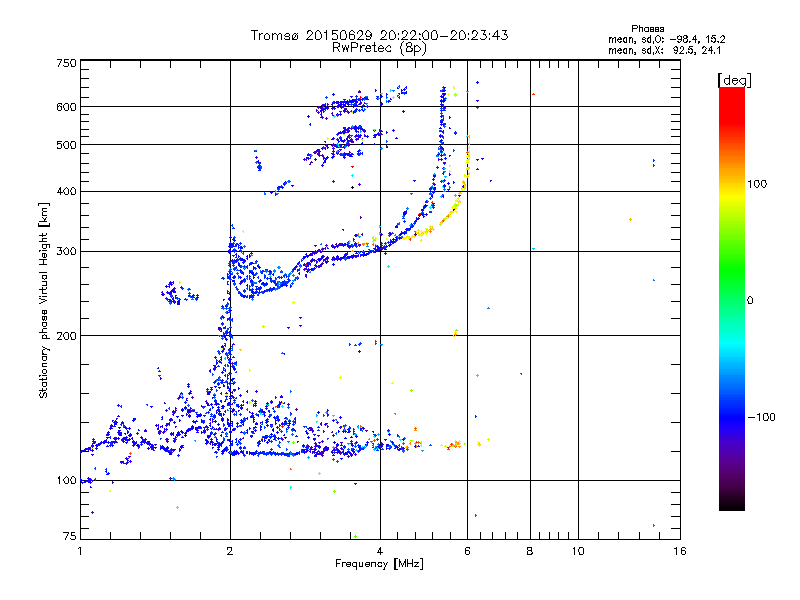Click the 'mean, sd,O: -98.4, 15.2' line
Viewport: 800px width, 600px height.
click(666, 39)
